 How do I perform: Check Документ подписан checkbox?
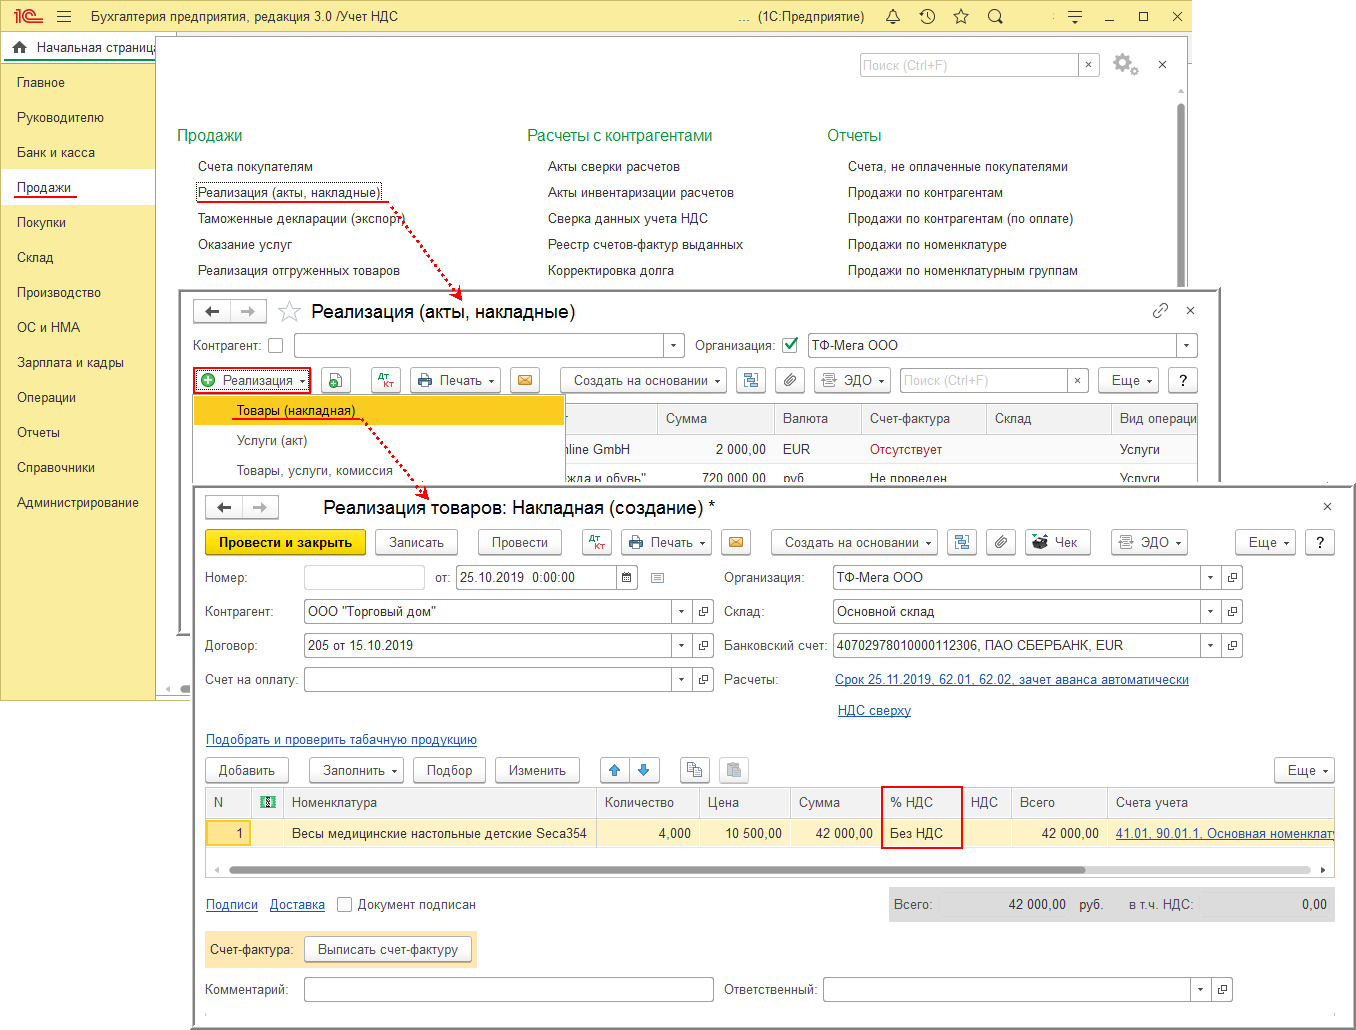(x=345, y=904)
